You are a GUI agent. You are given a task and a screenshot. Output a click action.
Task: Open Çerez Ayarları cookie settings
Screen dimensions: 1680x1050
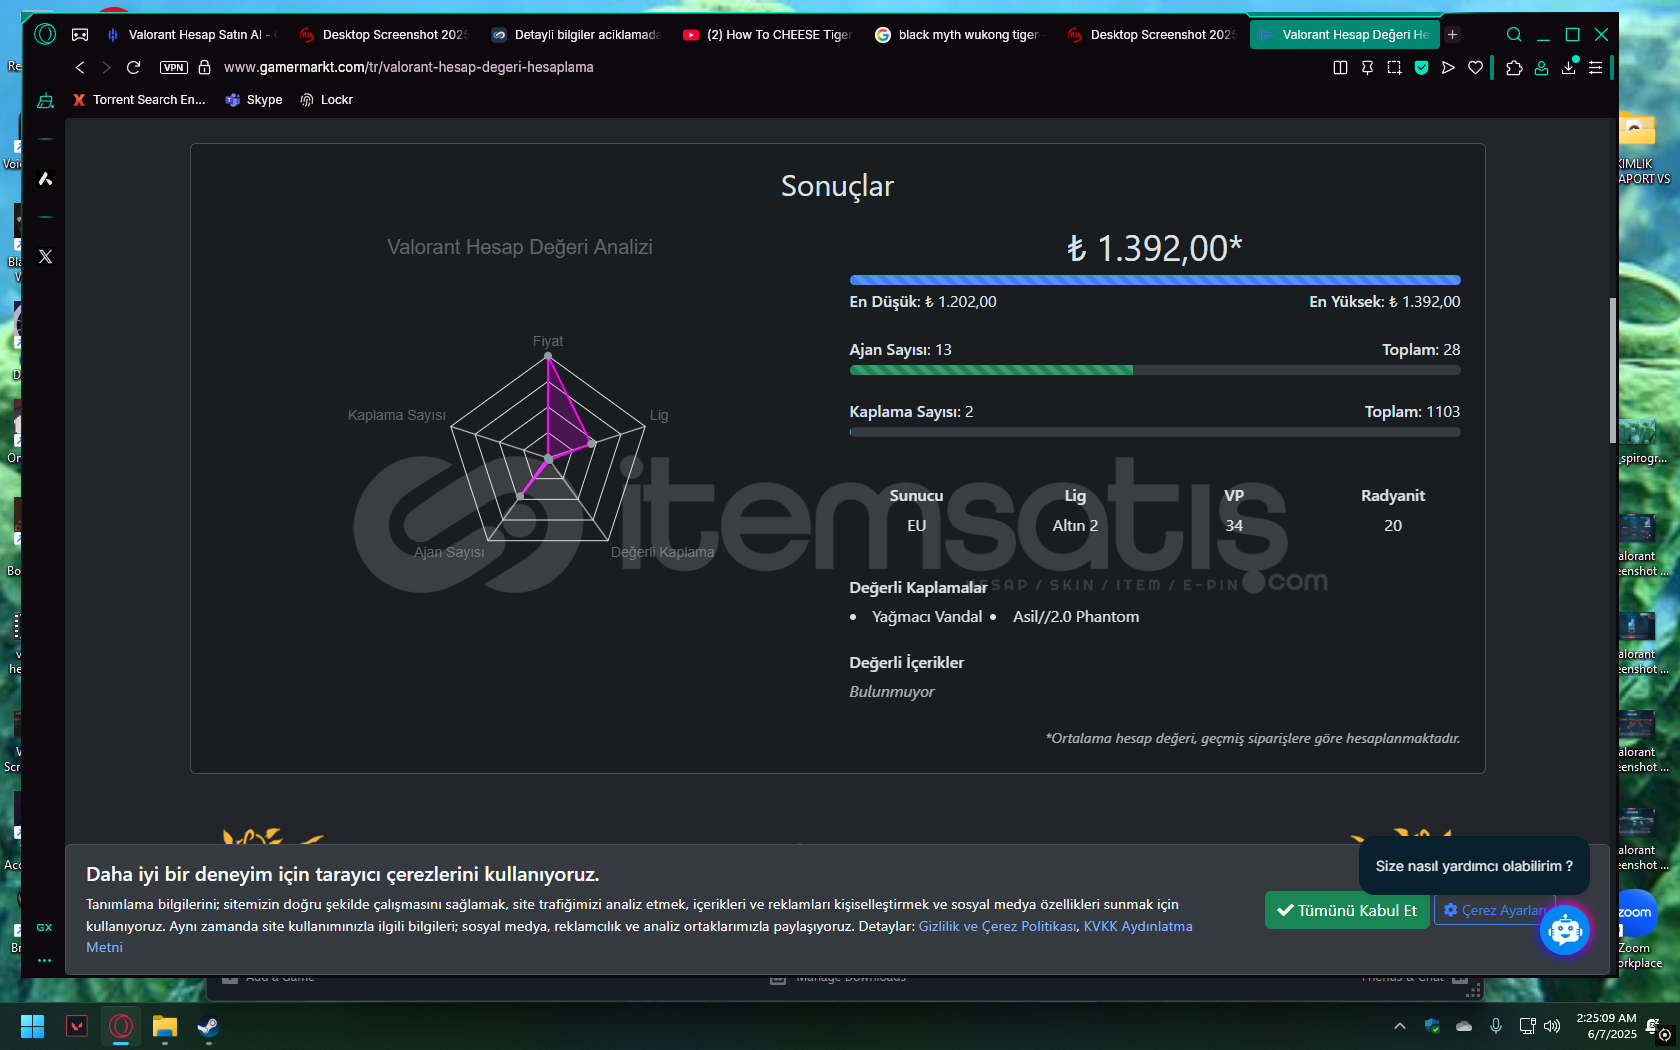point(1493,910)
